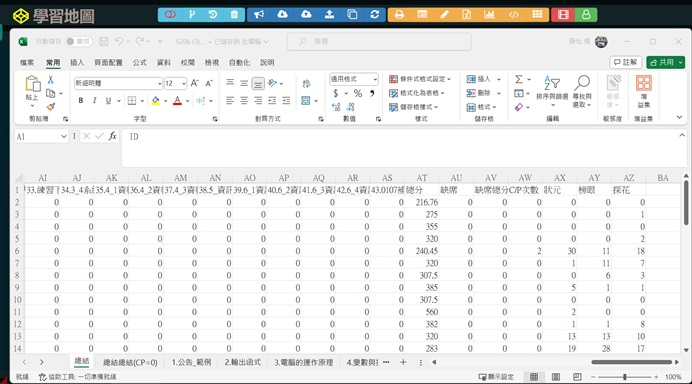Toggle the AutoSave switch
Screen dimensions: 692x384
[78, 41]
